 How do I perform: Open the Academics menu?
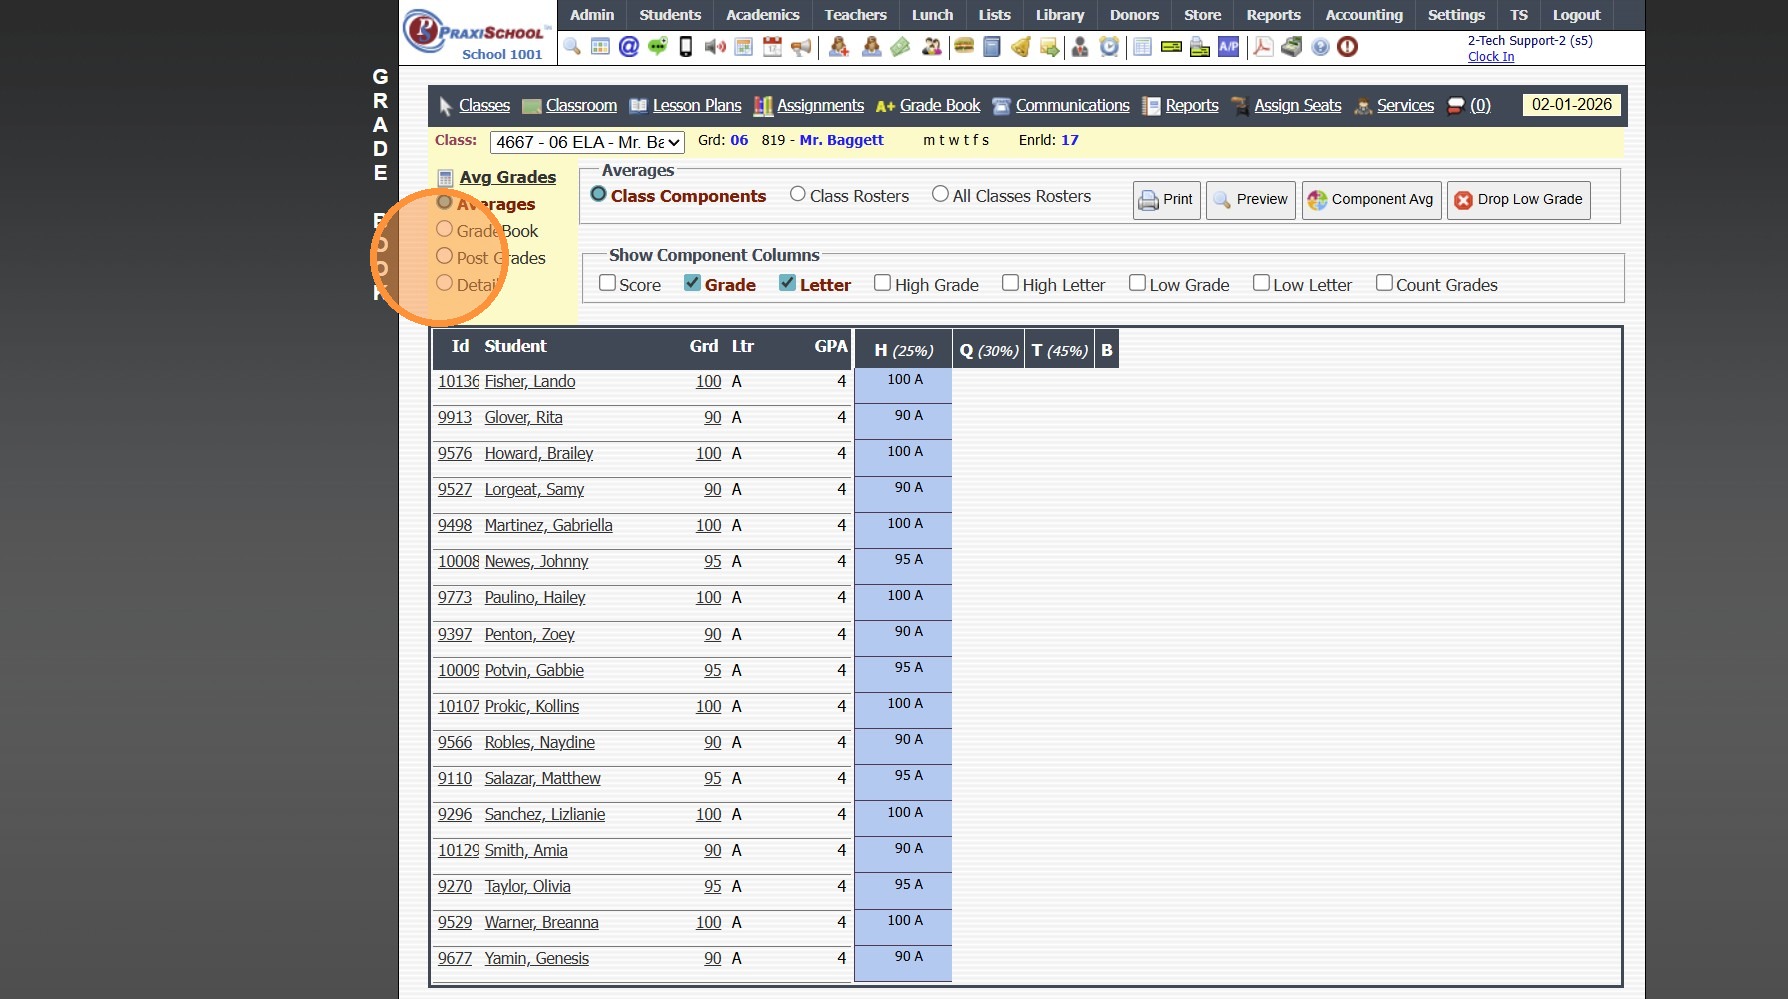[763, 15]
